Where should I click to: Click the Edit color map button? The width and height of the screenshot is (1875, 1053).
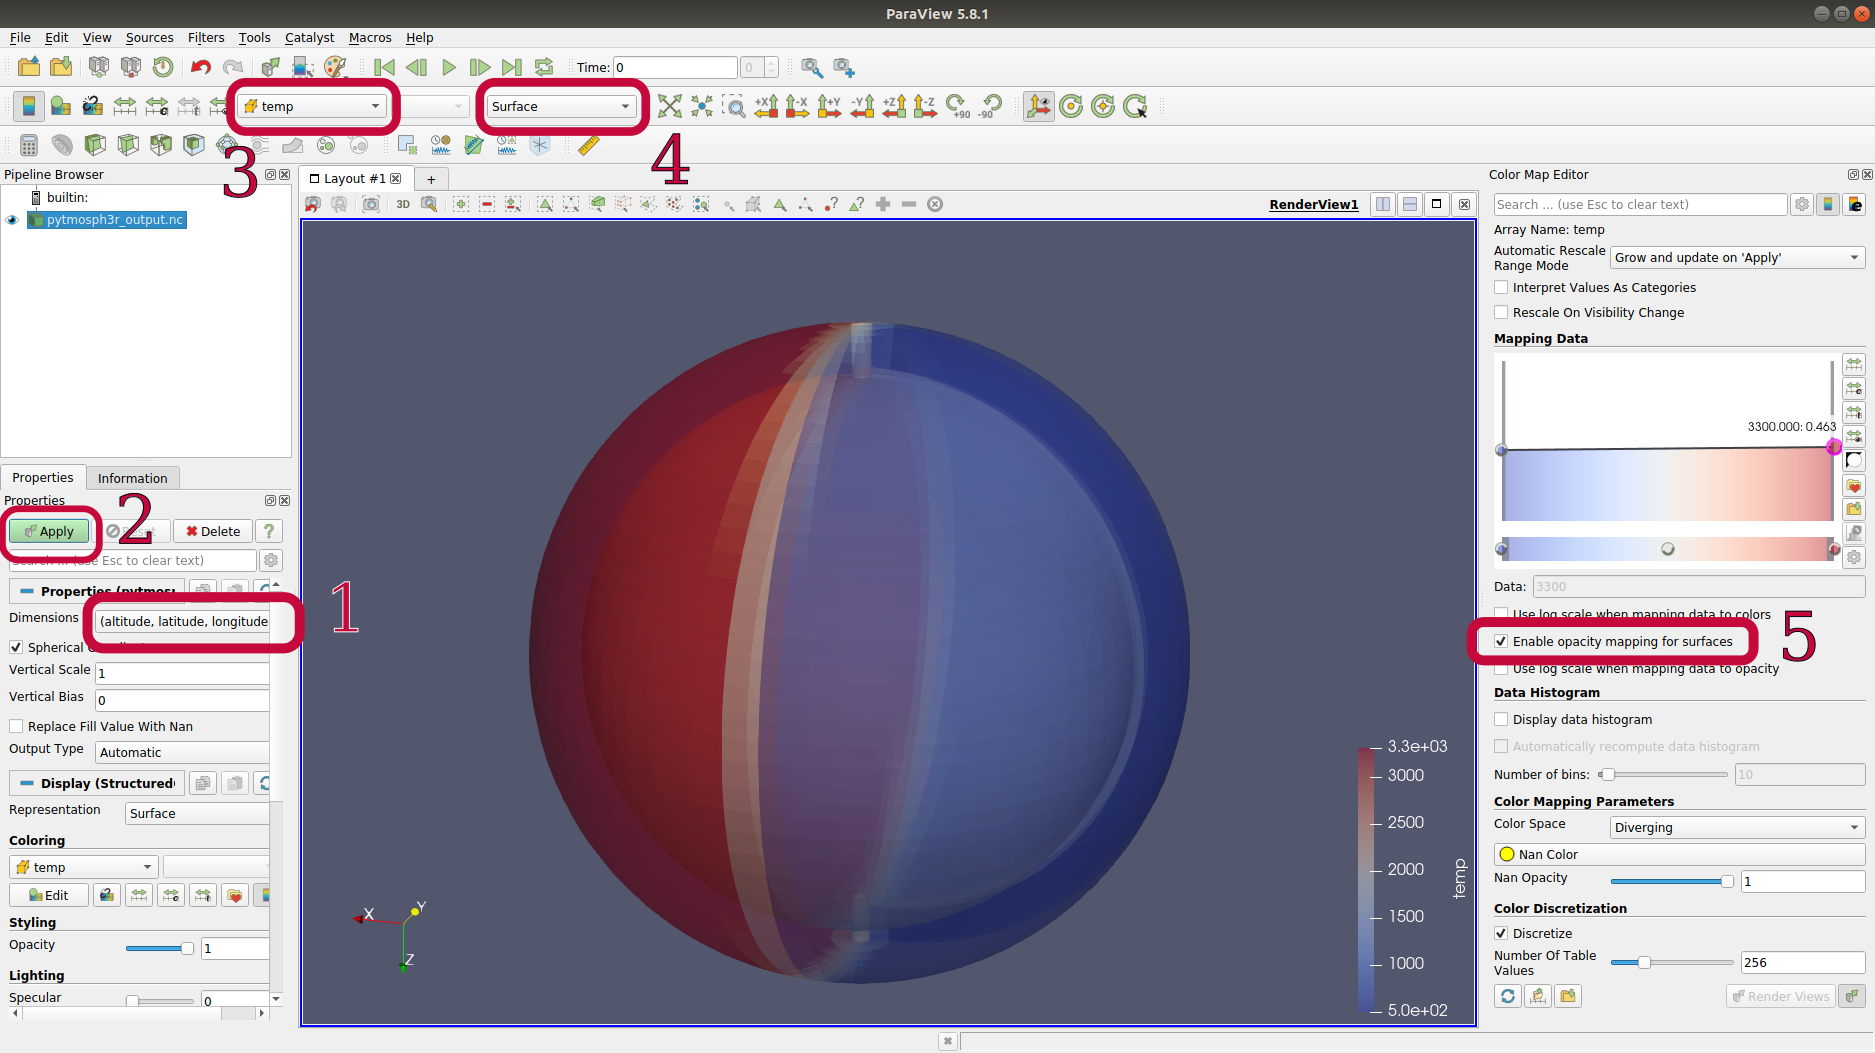pos(49,895)
